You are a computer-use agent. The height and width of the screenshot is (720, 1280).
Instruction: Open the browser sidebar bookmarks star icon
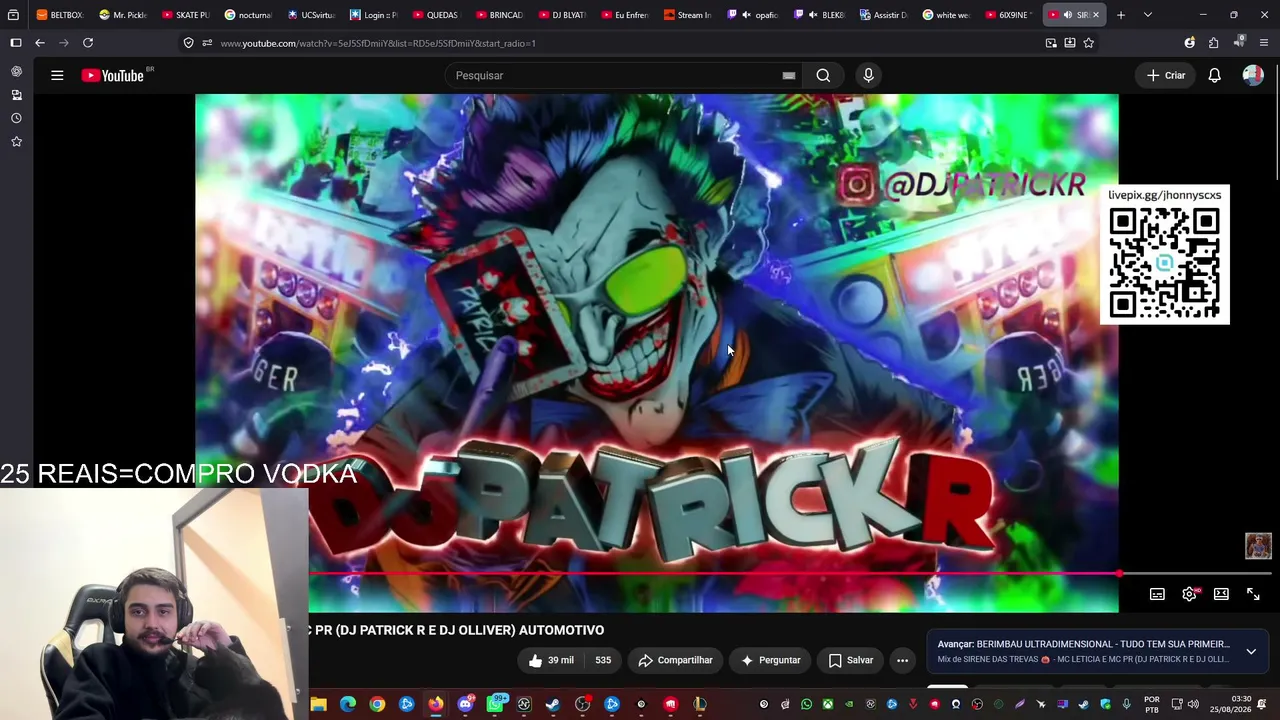pyautogui.click(x=16, y=142)
